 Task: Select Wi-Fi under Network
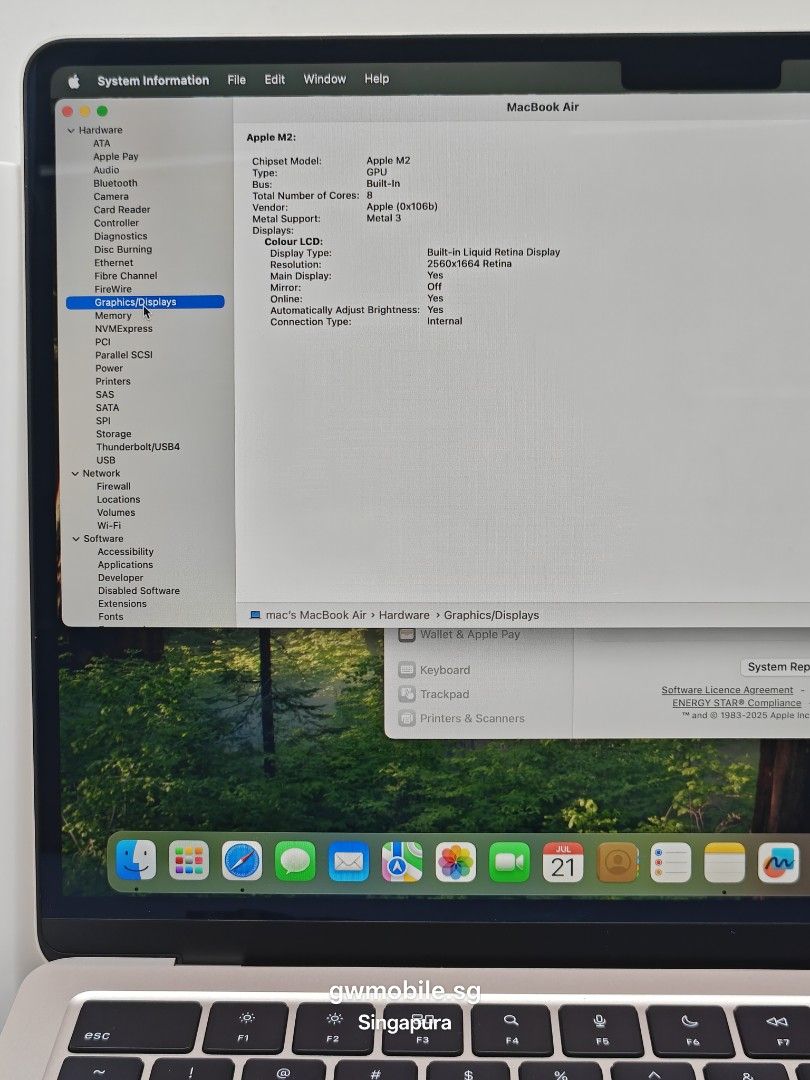click(x=109, y=526)
